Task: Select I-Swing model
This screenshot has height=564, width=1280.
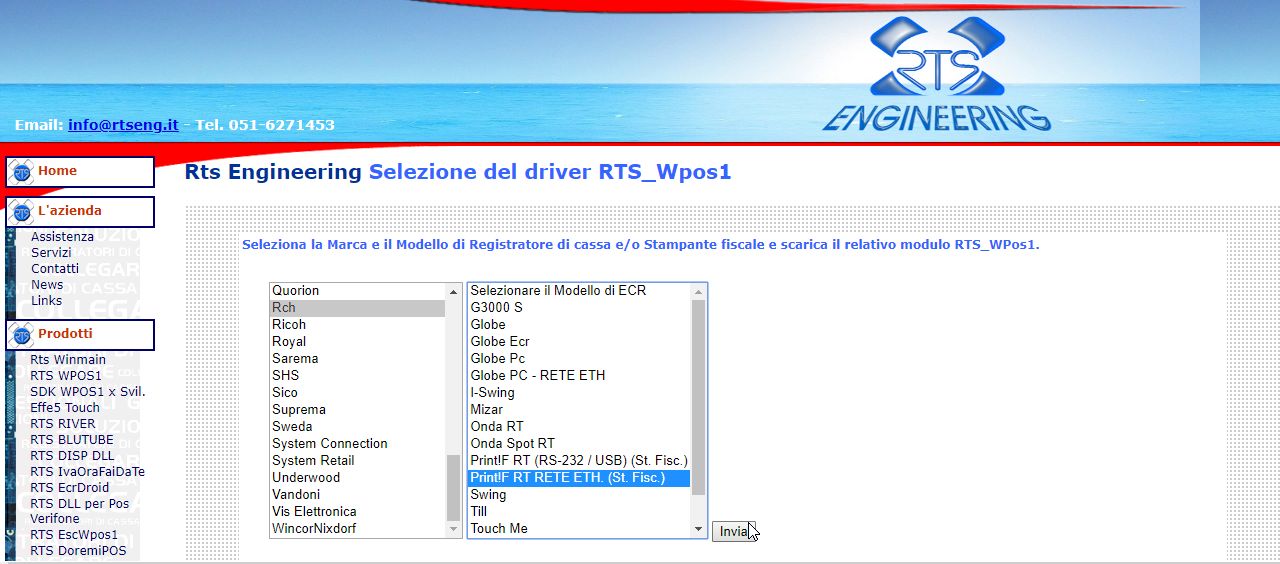Action: pos(579,393)
